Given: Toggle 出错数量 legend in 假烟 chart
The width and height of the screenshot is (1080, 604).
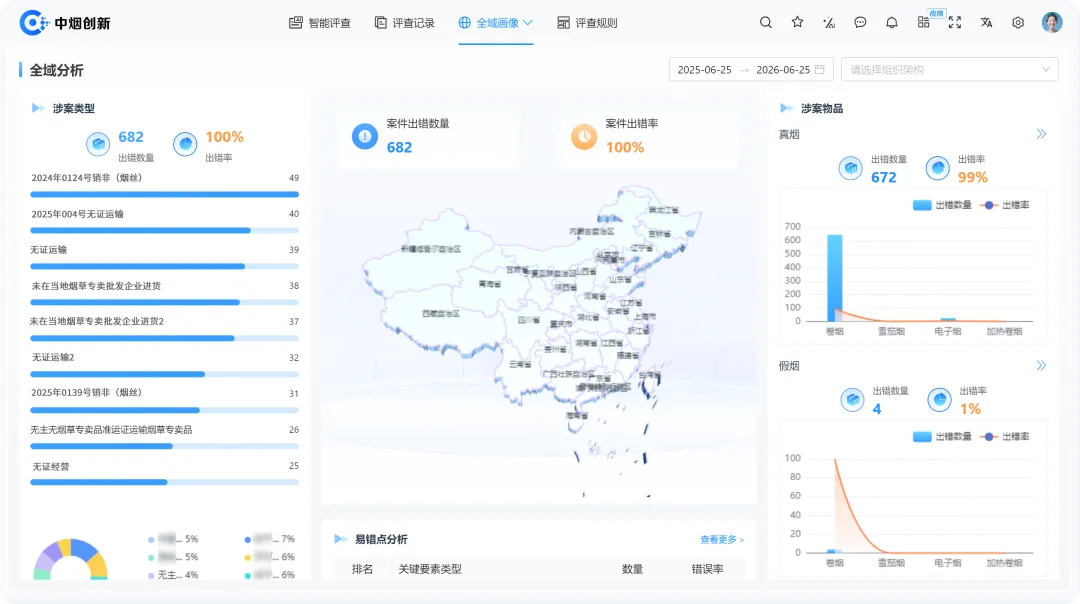Looking at the screenshot, I should [942, 436].
